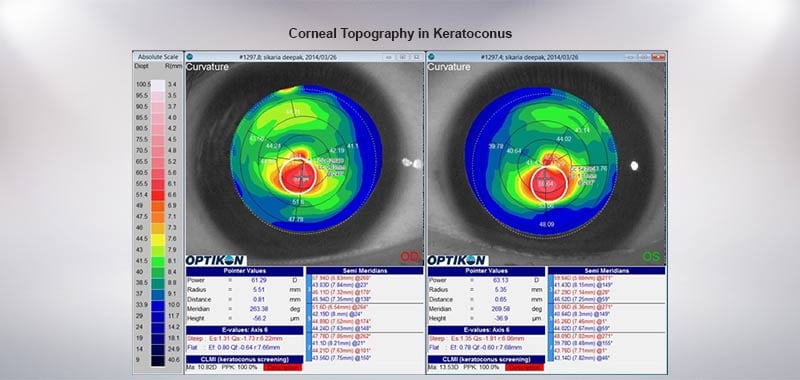800x380 pixels.
Task: Pick the 33.9 diopter blue swatch
Action: (158, 305)
